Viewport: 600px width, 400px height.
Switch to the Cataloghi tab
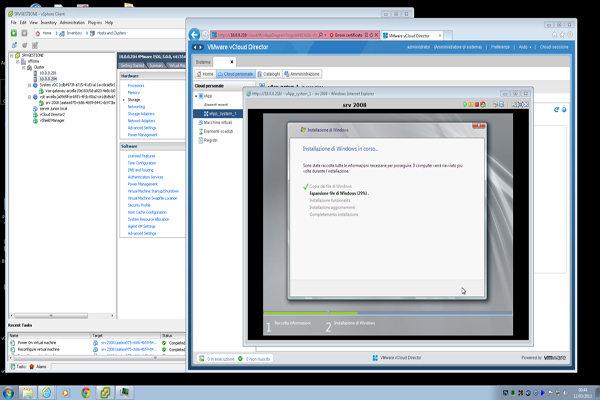coord(271,74)
